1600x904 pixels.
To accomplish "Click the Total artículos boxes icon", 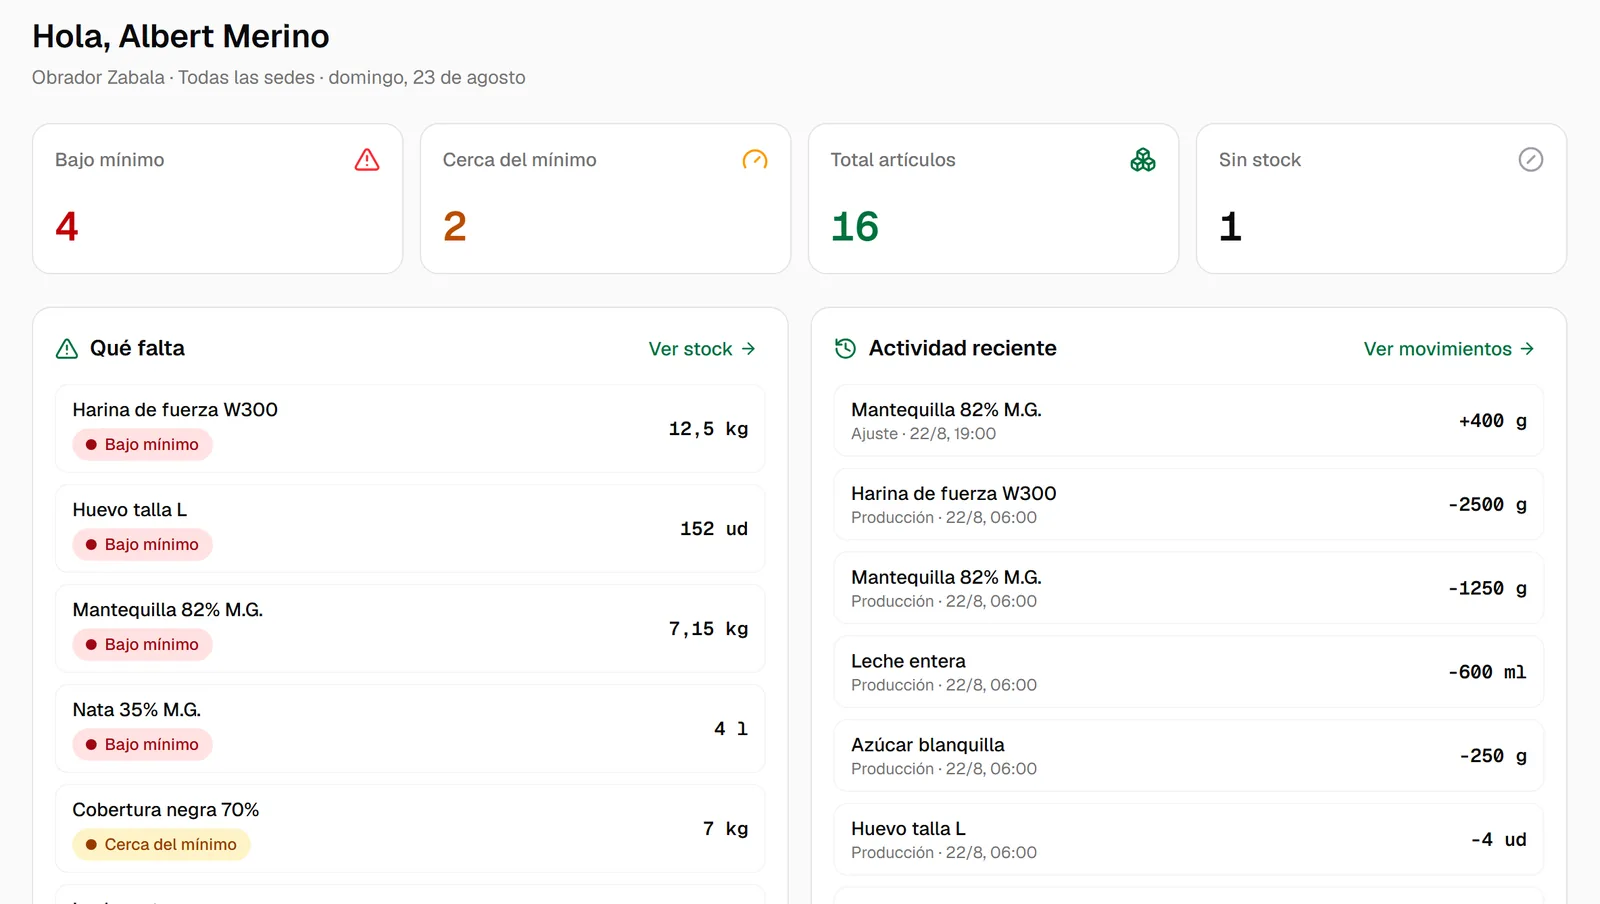I will [x=1143, y=160].
